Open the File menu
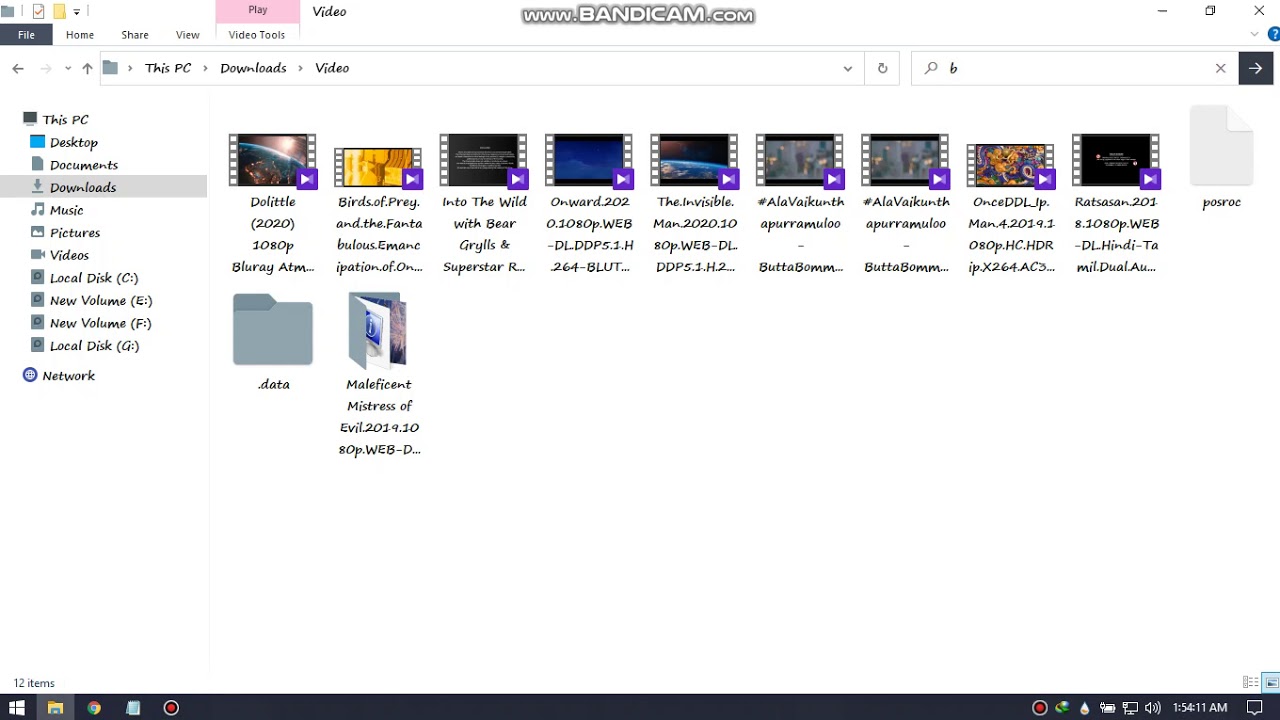 (26, 34)
